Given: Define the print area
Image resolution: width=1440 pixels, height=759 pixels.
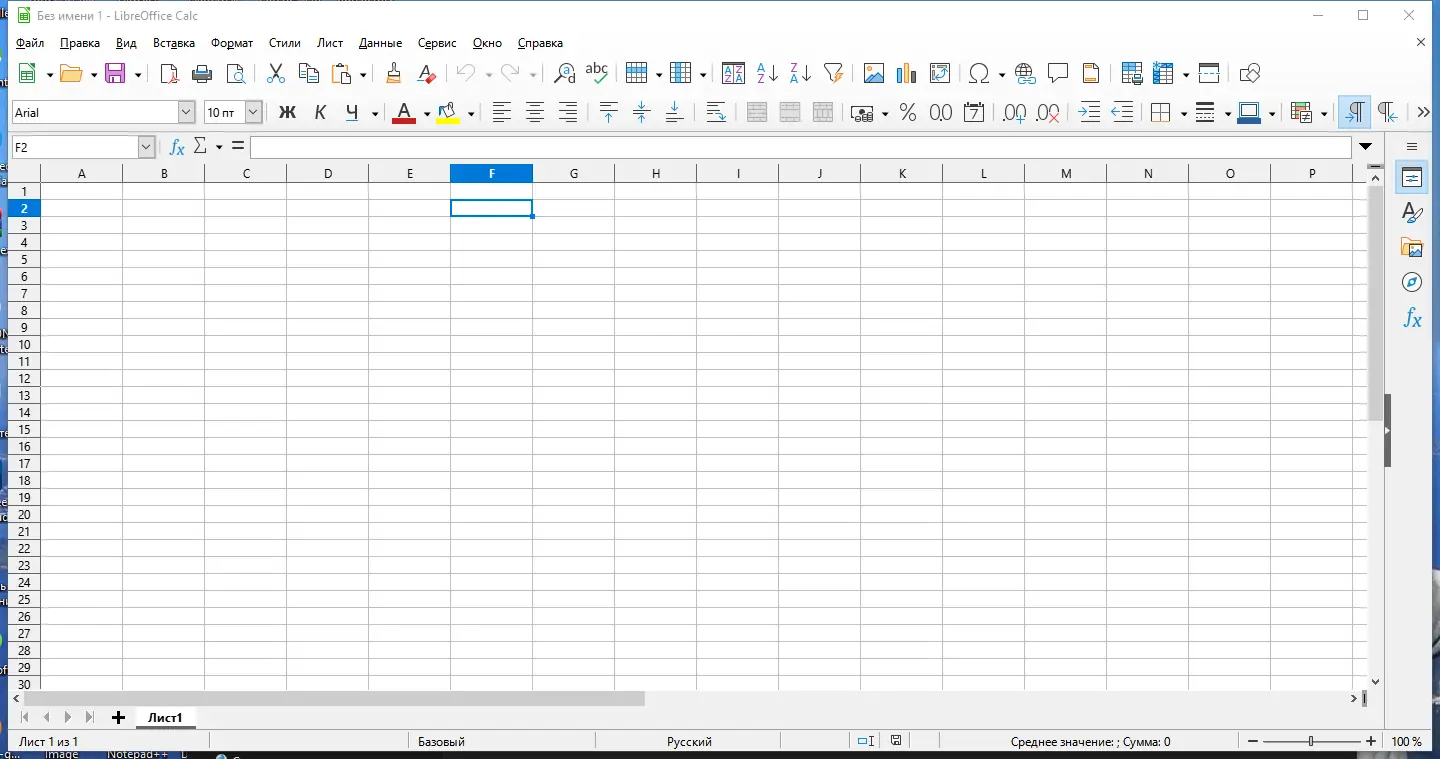Looking at the screenshot, I should pos(1132,73).
